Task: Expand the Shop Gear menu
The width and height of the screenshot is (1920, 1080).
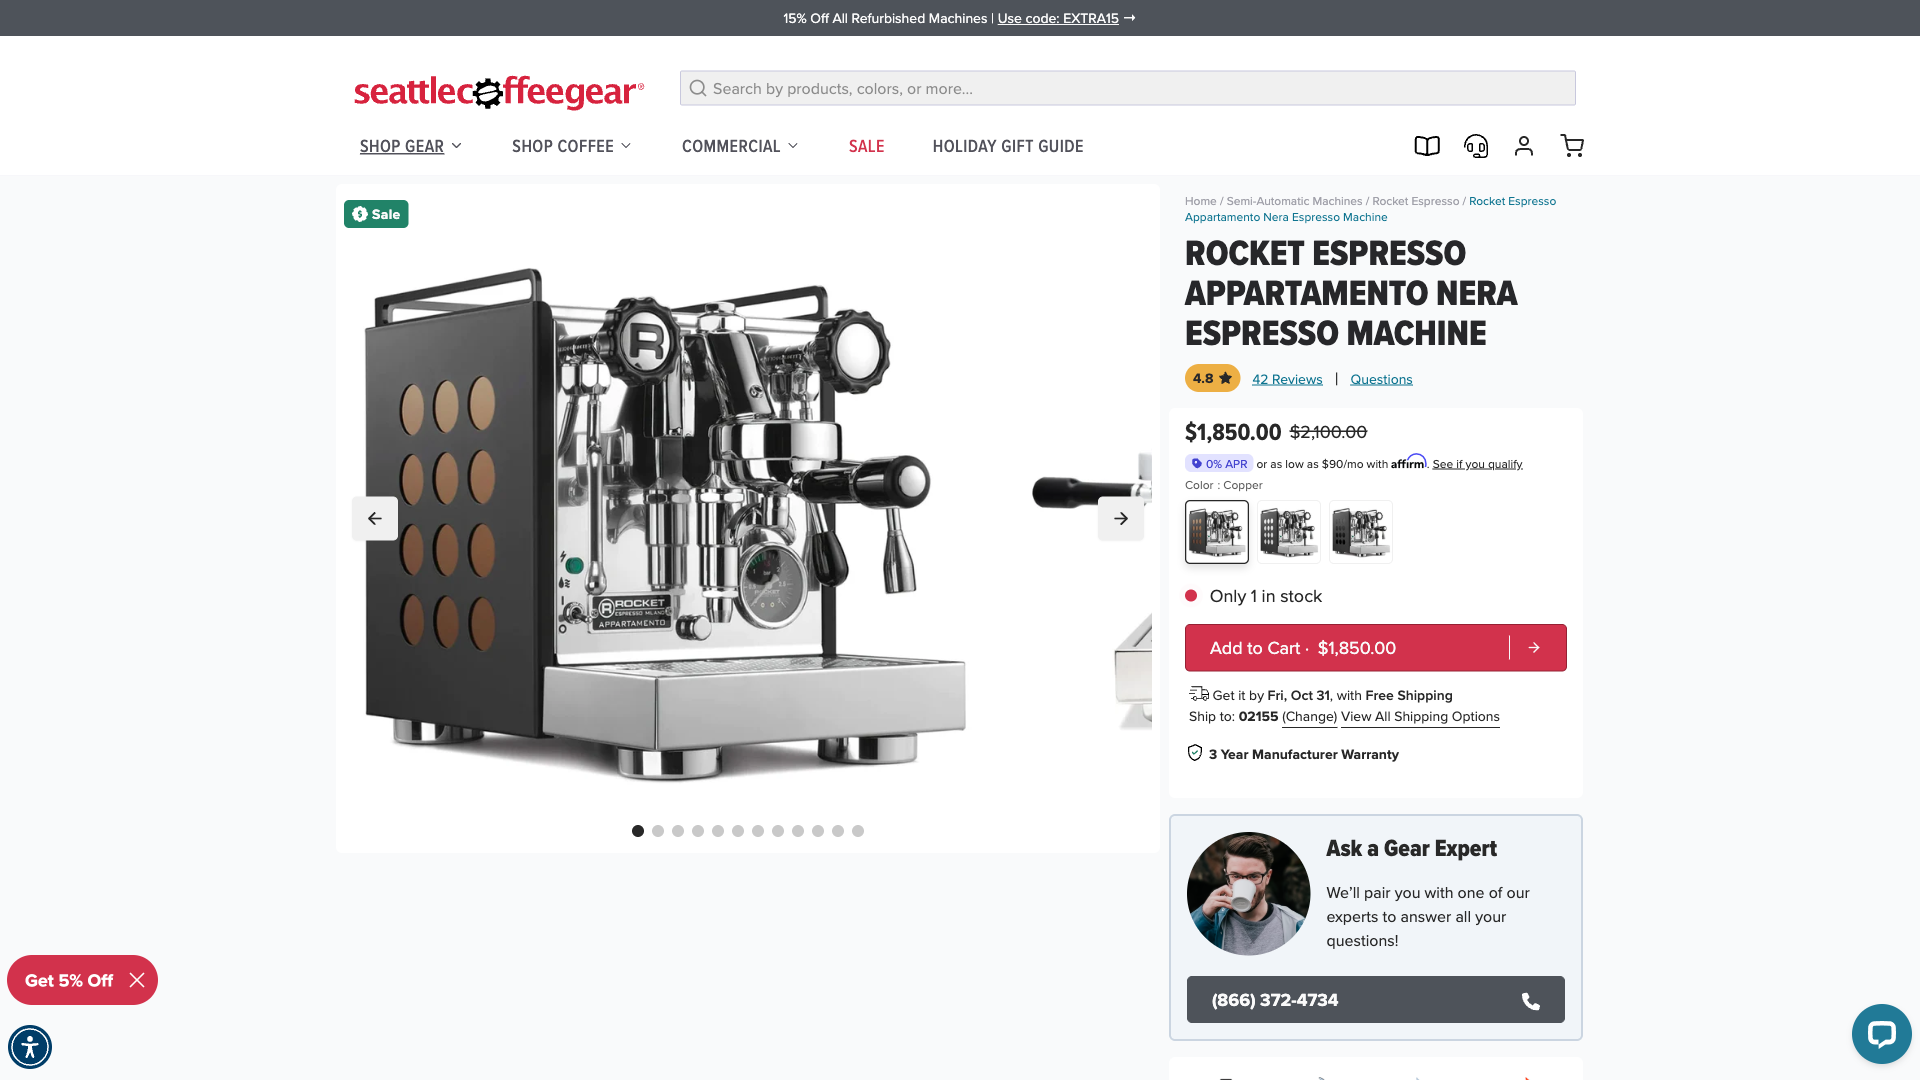Action: 411,146
